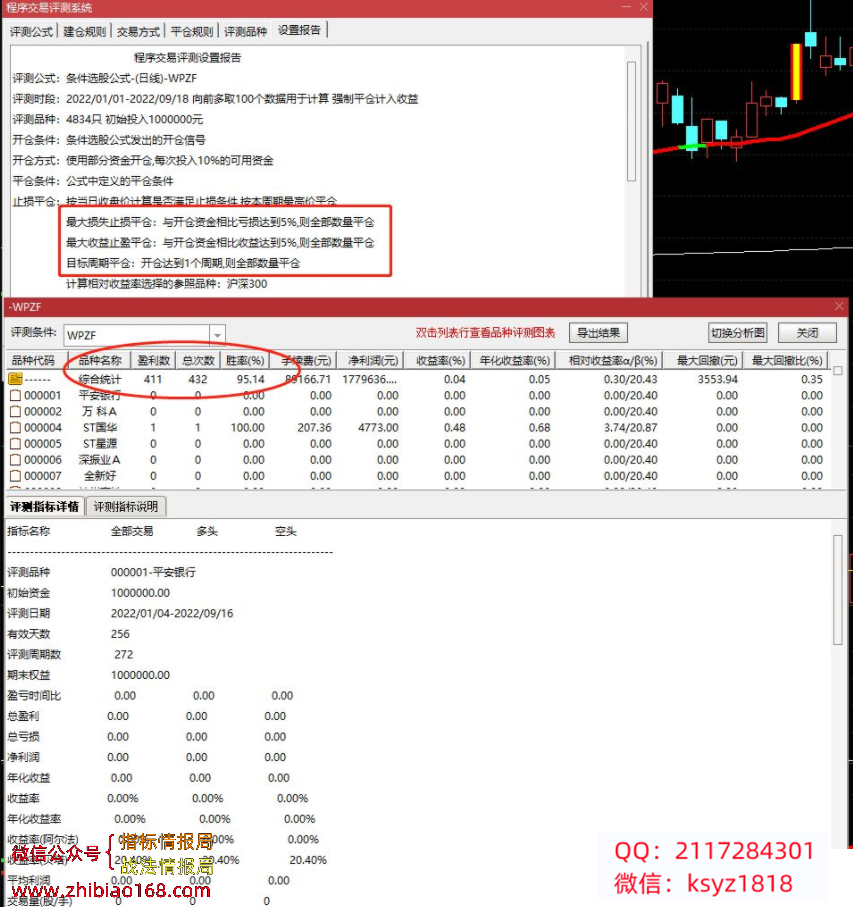The height and width of the screenshot is (907, 853).
Task: Sort by 净利润(元) column header
Action: click(x=372, y=361)
